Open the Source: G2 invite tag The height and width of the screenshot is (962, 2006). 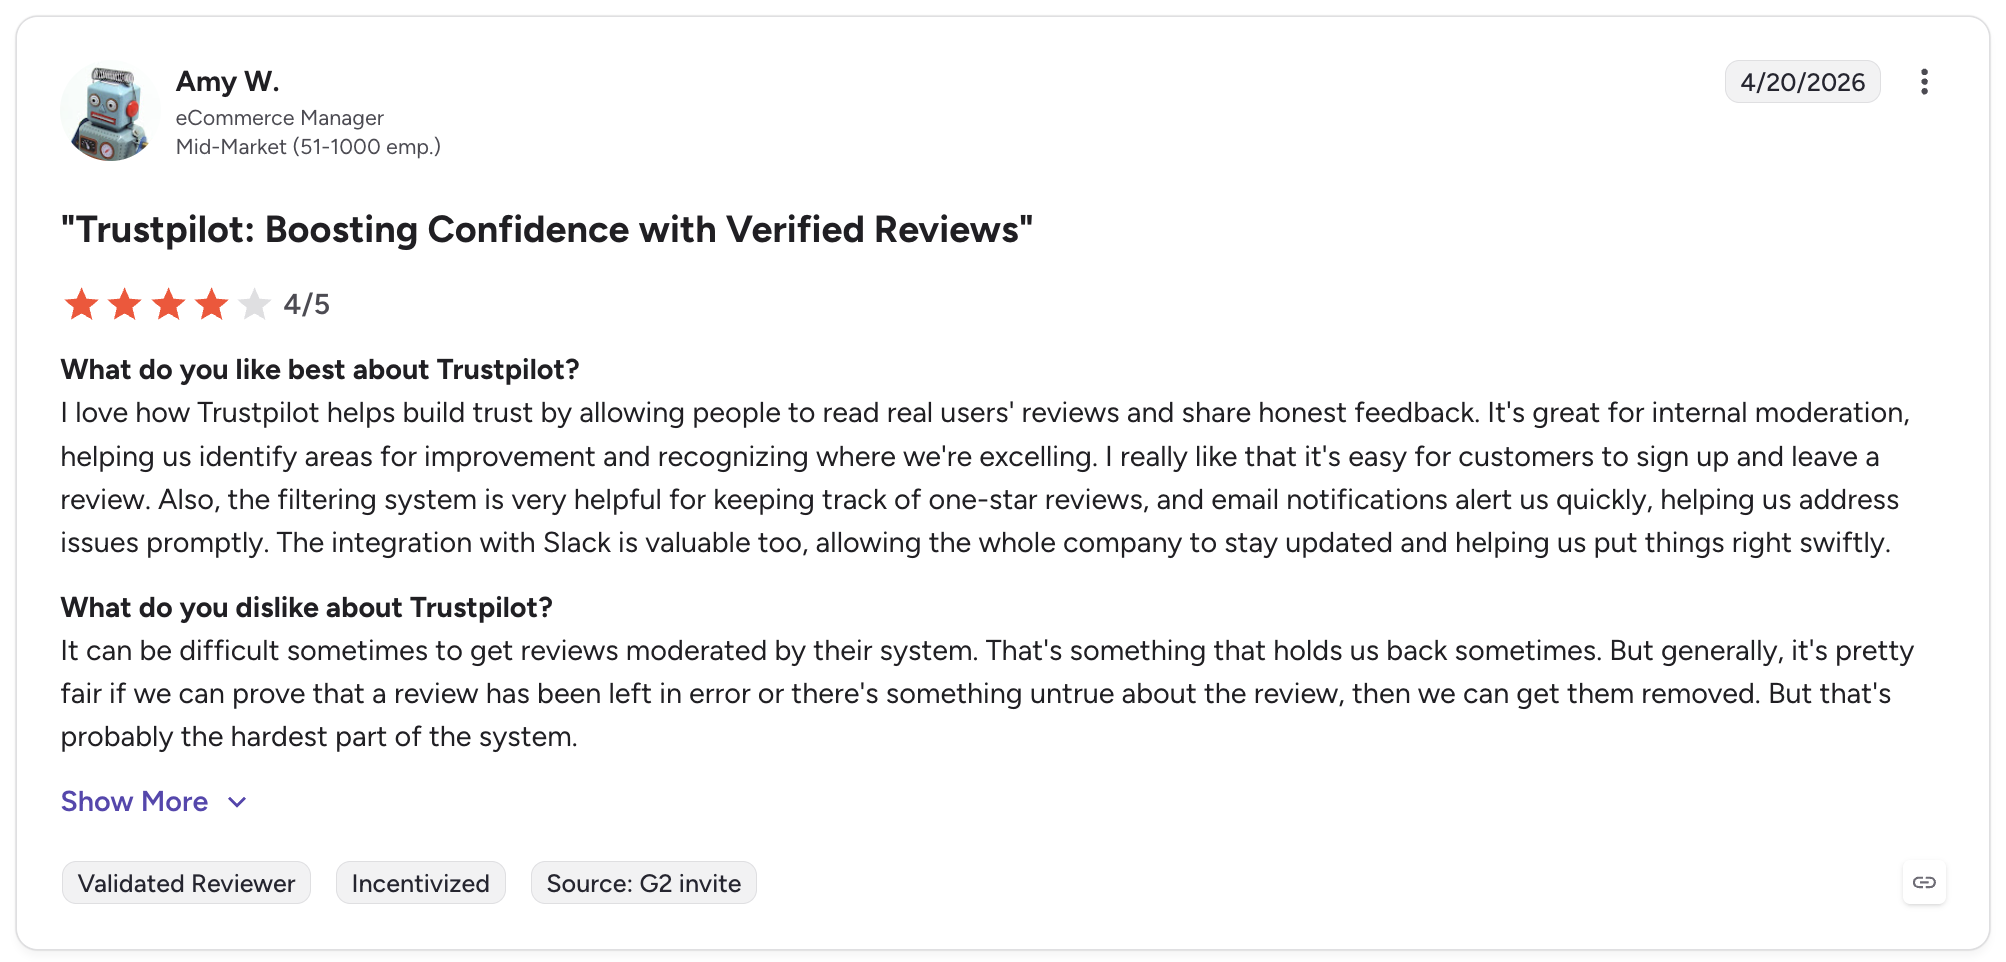(644, 883)
